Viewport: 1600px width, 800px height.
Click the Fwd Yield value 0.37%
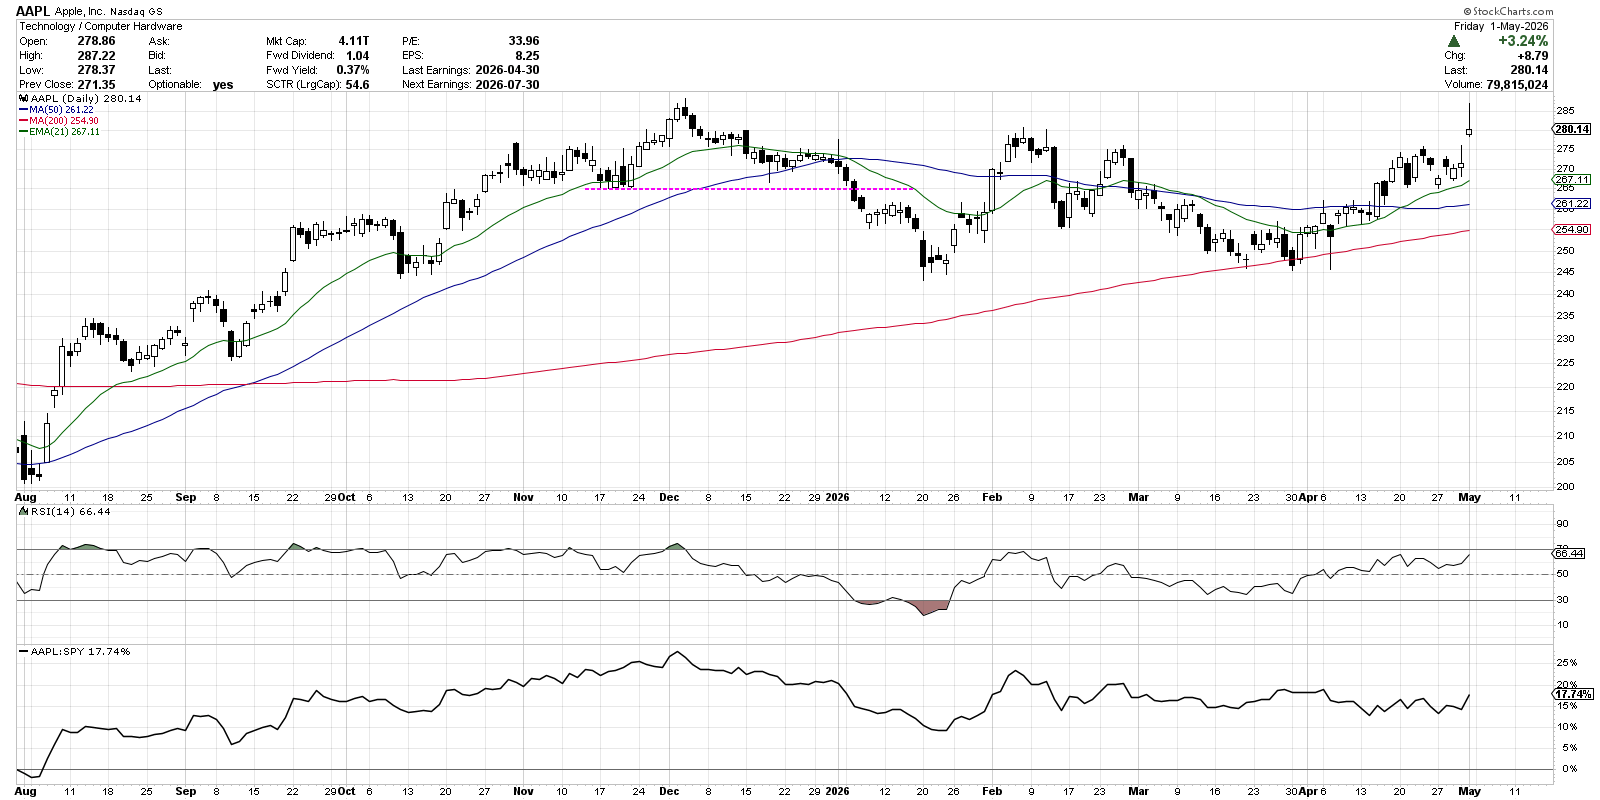(352, 70)
